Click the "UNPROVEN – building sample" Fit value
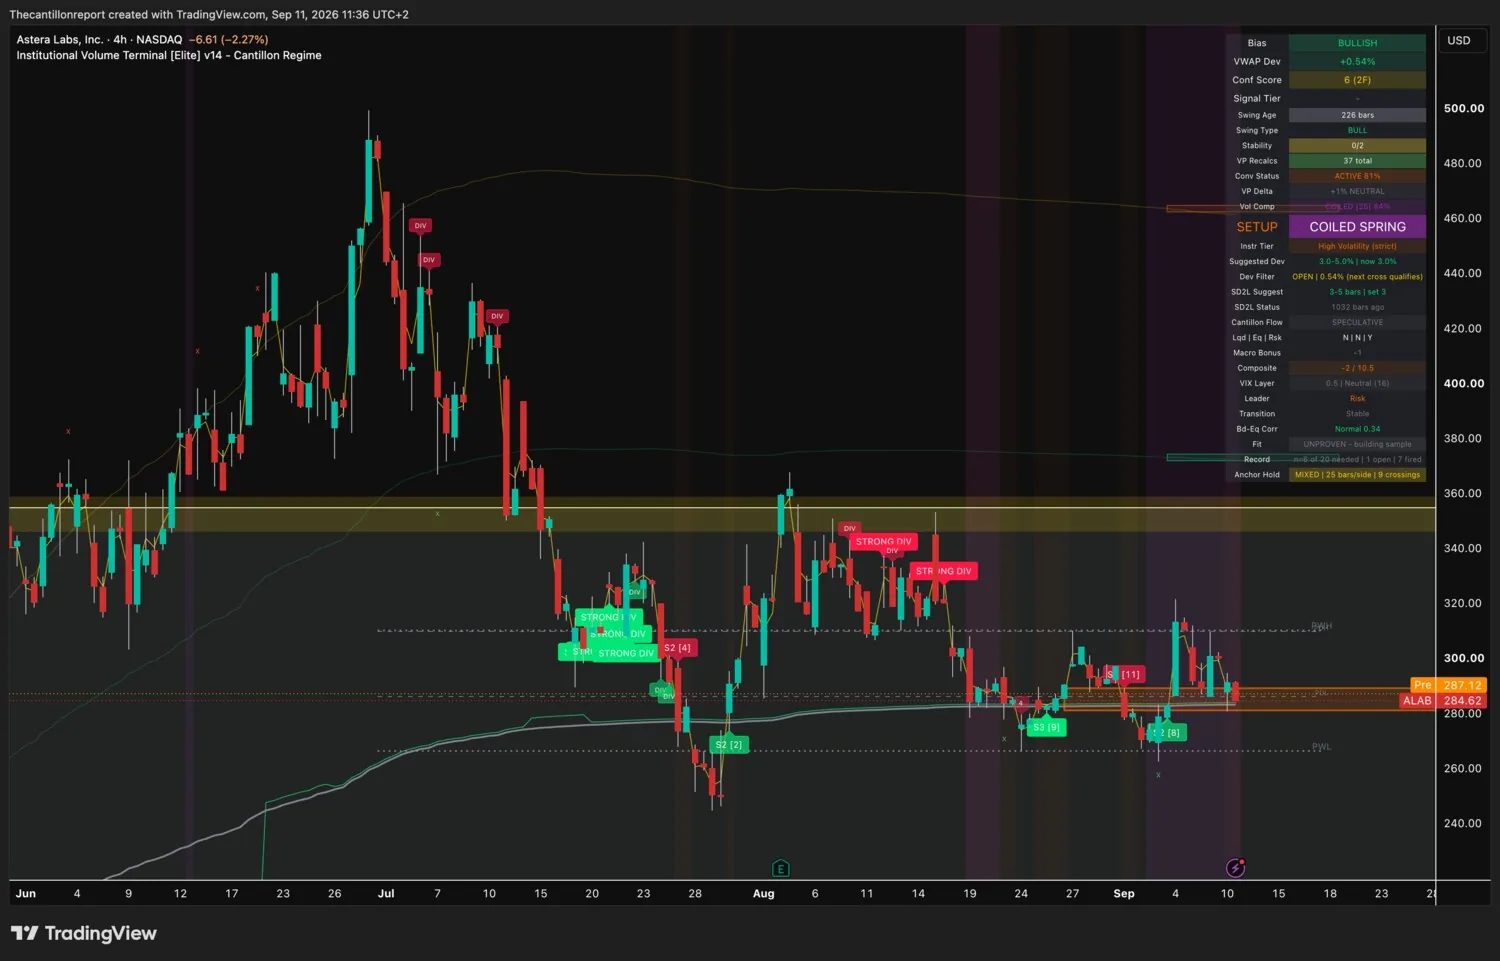 tap(1357, 444)
